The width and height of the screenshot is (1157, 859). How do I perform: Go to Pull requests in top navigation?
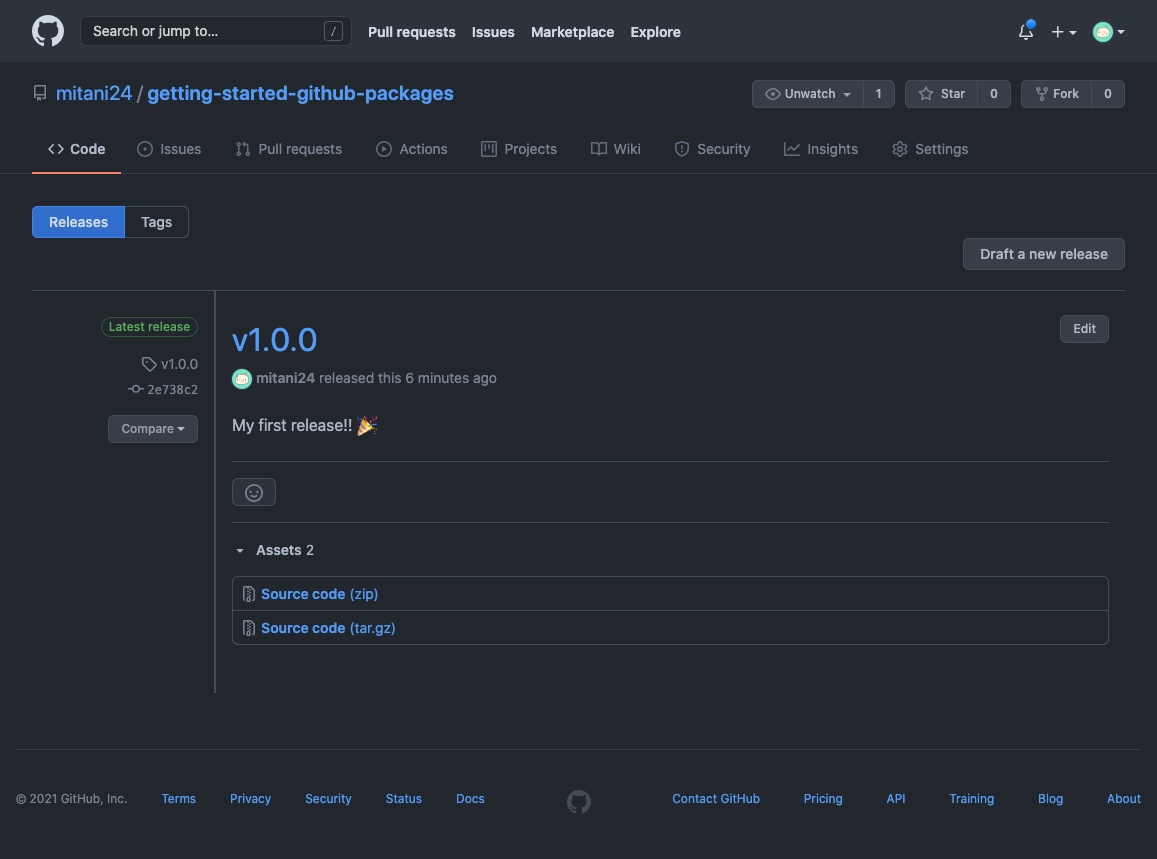point(412,32)
